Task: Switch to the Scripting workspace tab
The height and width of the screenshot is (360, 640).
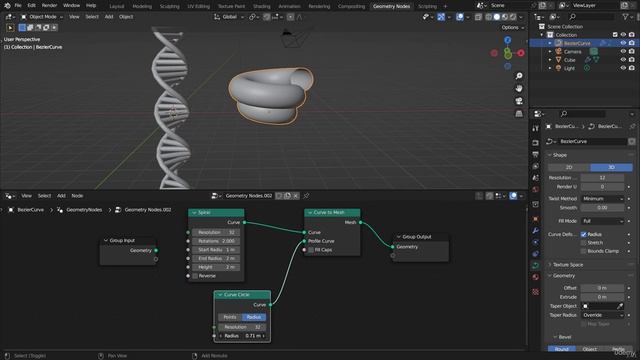Action: pos(427,6)
